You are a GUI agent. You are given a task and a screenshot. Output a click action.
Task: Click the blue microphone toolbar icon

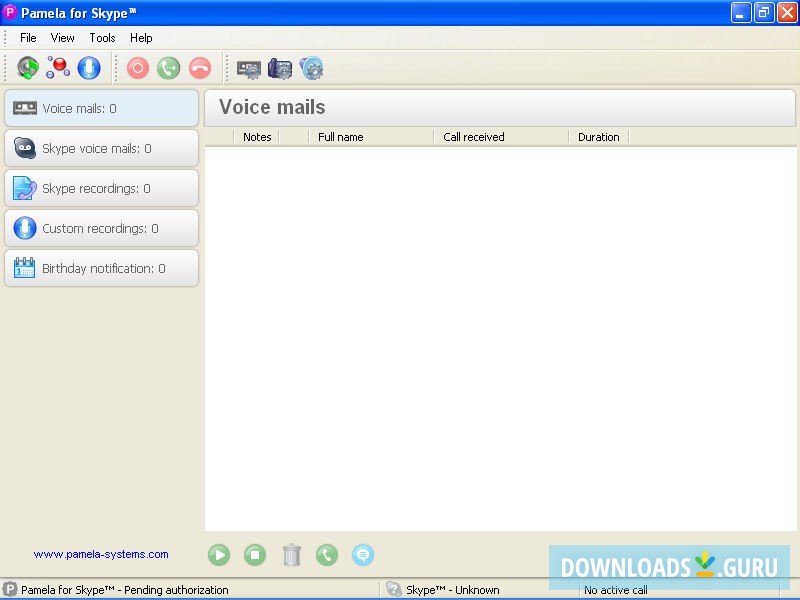89,68
